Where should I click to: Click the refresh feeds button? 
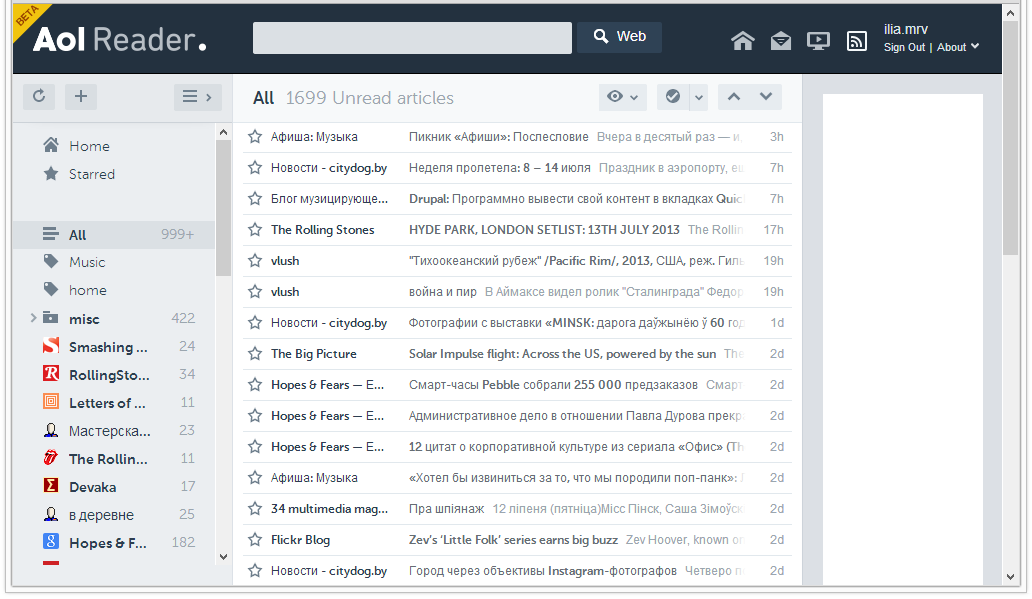pyautogui.click(x=39, y=97)
